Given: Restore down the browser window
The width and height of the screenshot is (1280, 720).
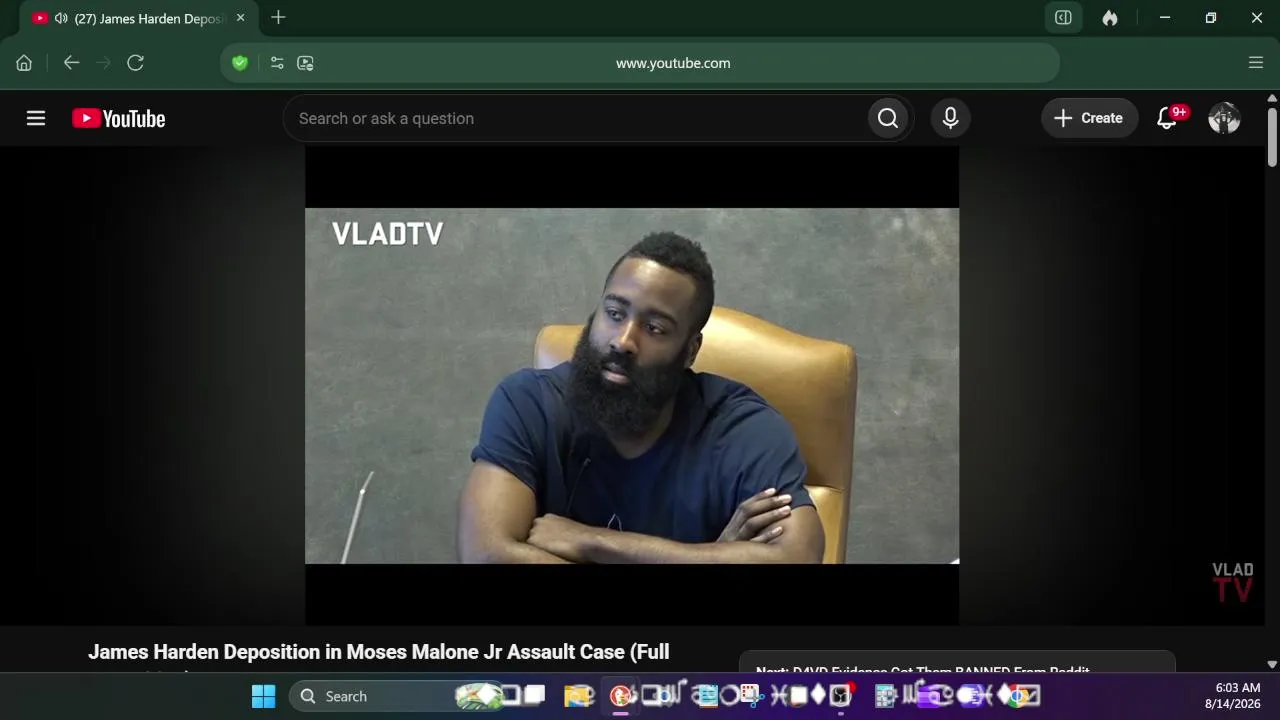Looking at the screenshot, I should (1211, 18).
